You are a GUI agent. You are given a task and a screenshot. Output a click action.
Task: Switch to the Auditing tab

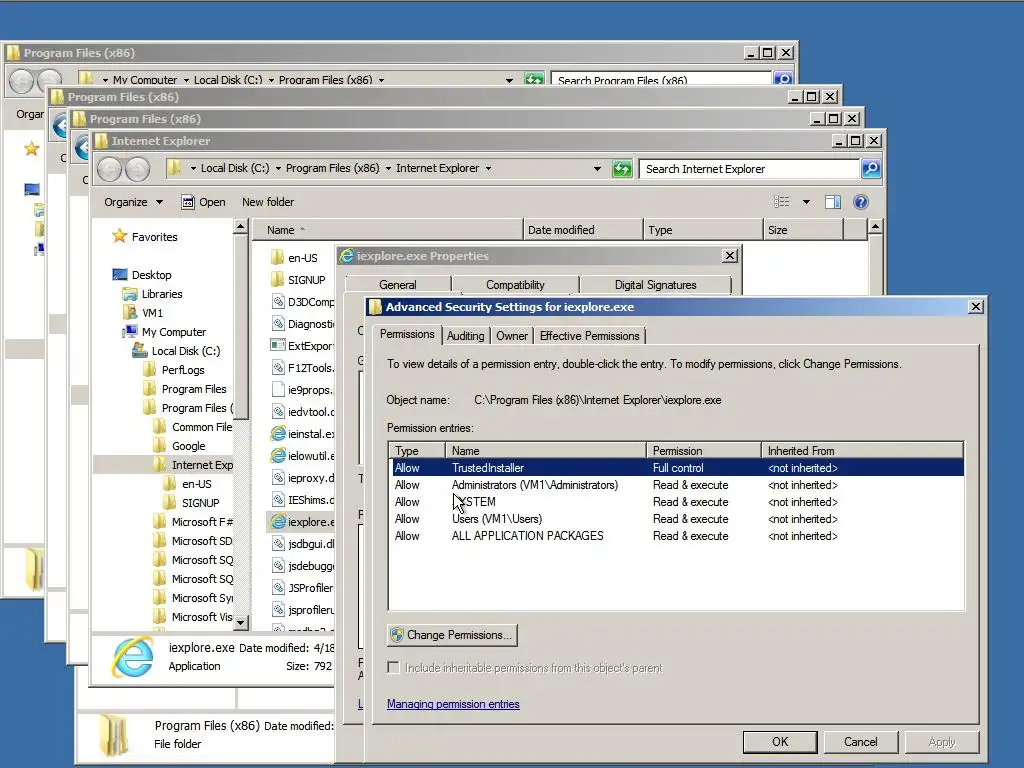[x=466, y=336]
